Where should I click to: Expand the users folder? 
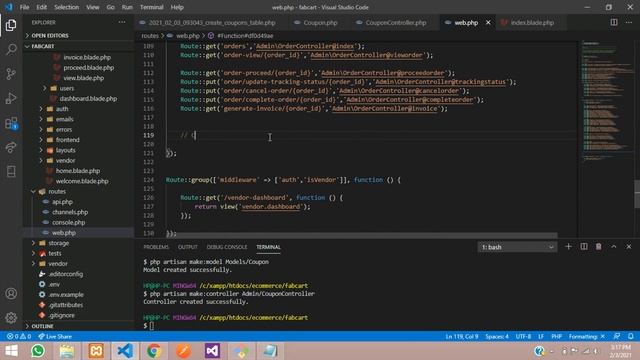[x=67, y=88]
